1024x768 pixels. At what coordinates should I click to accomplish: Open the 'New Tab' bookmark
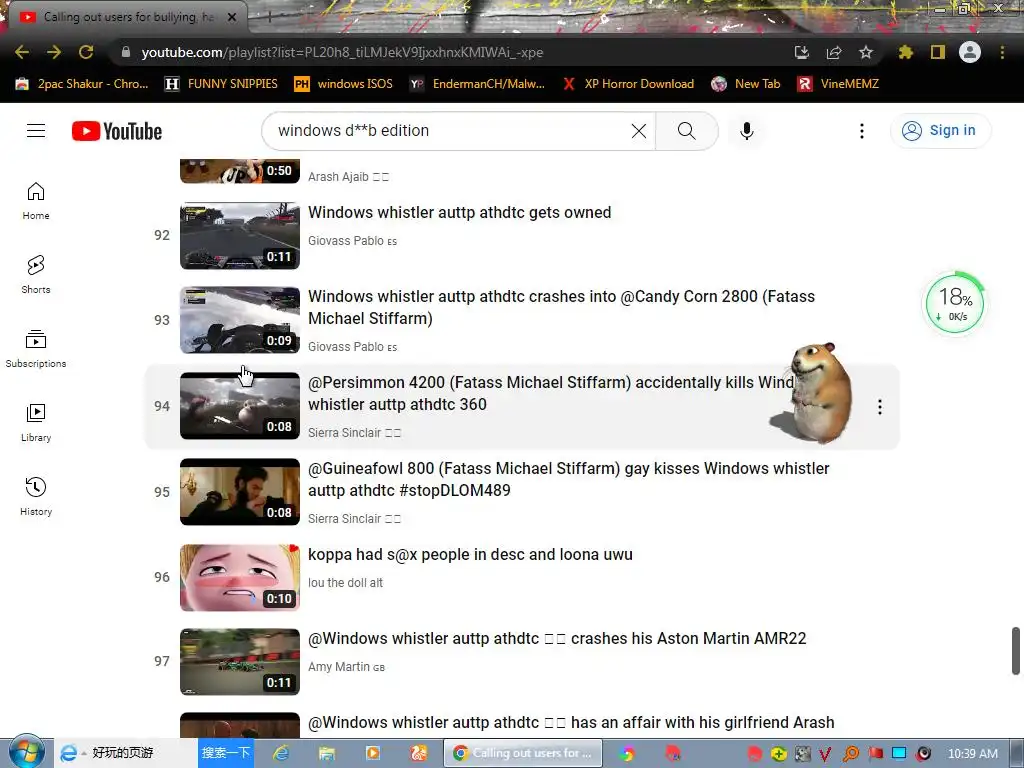[x=746, y=84]
